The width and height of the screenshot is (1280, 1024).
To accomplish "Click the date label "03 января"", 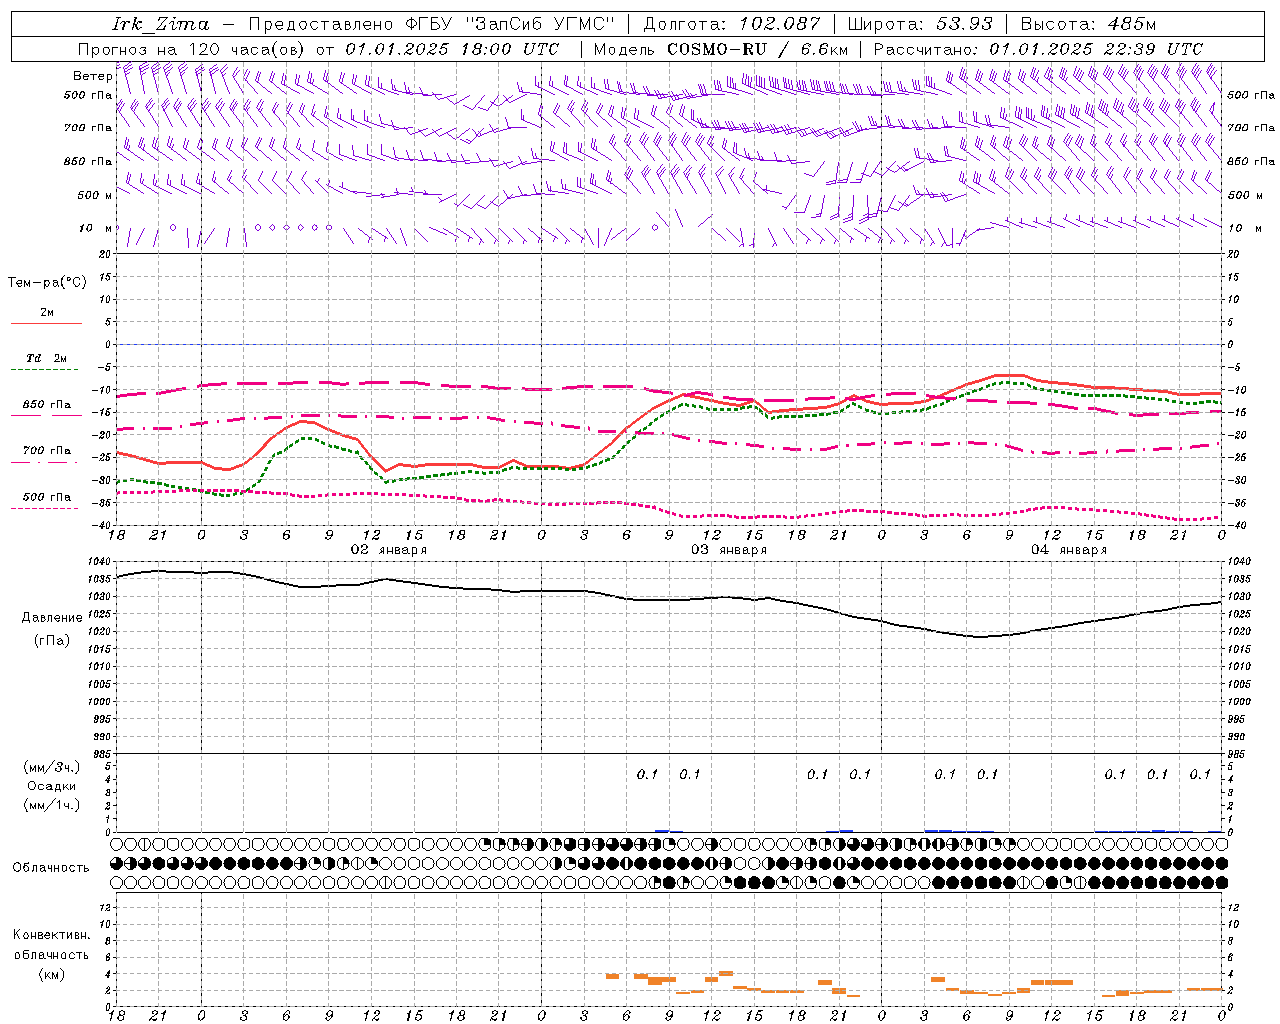I will [x=729, y=550].
